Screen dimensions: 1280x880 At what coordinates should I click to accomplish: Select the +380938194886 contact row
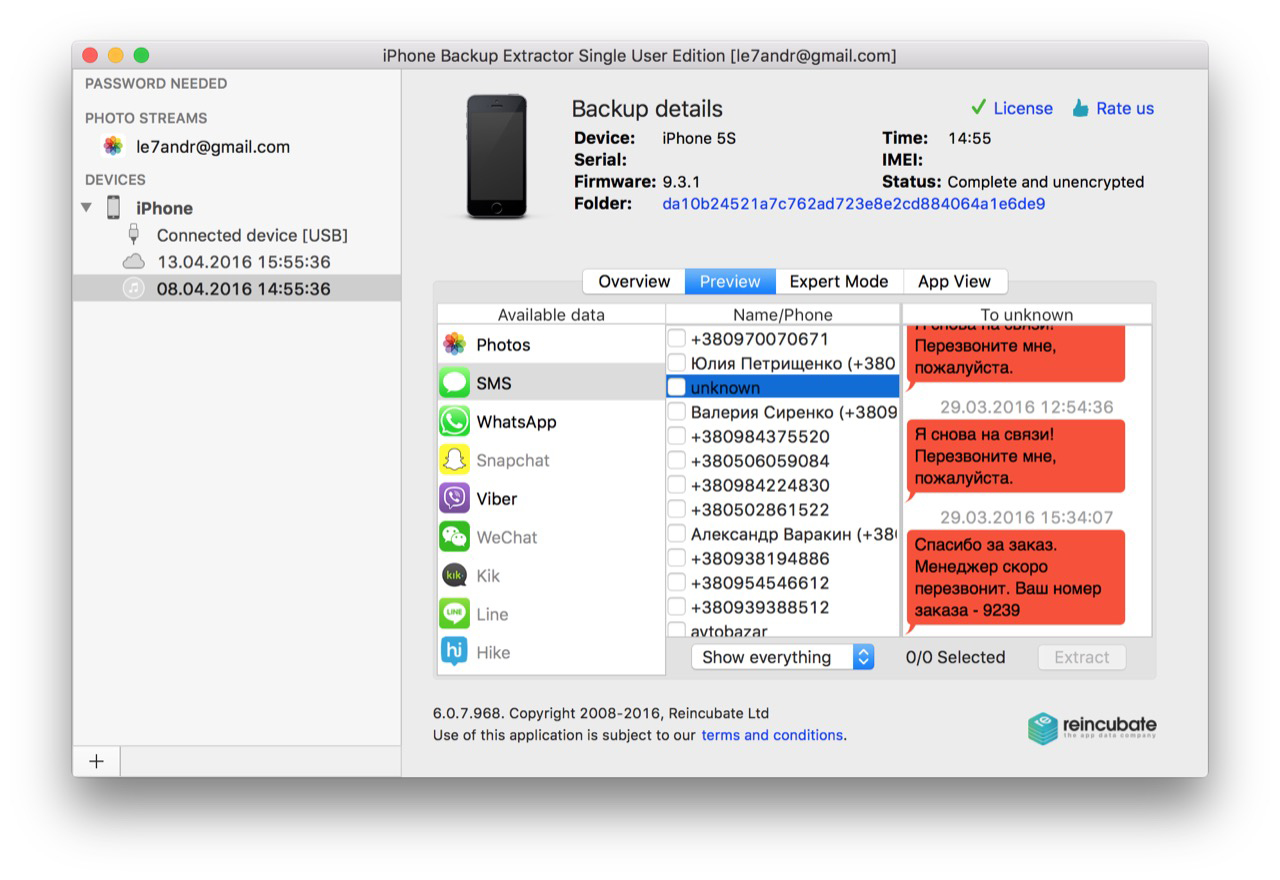click(783, 558)
